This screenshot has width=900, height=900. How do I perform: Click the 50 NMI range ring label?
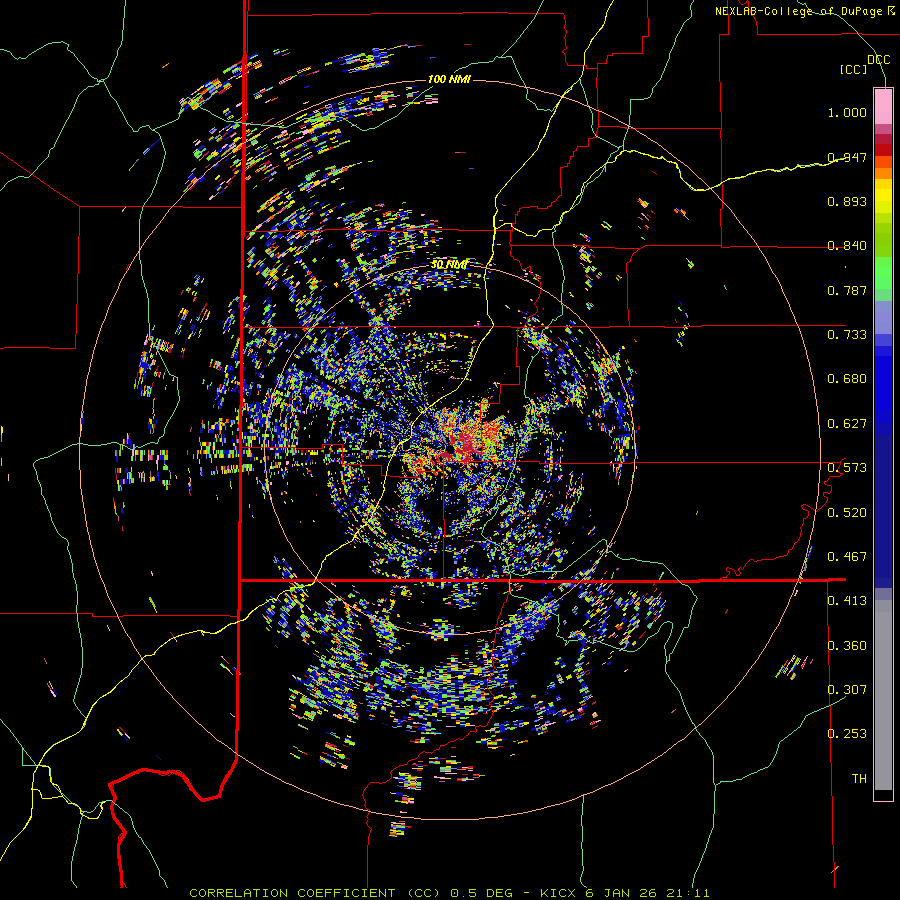(449, 264)
